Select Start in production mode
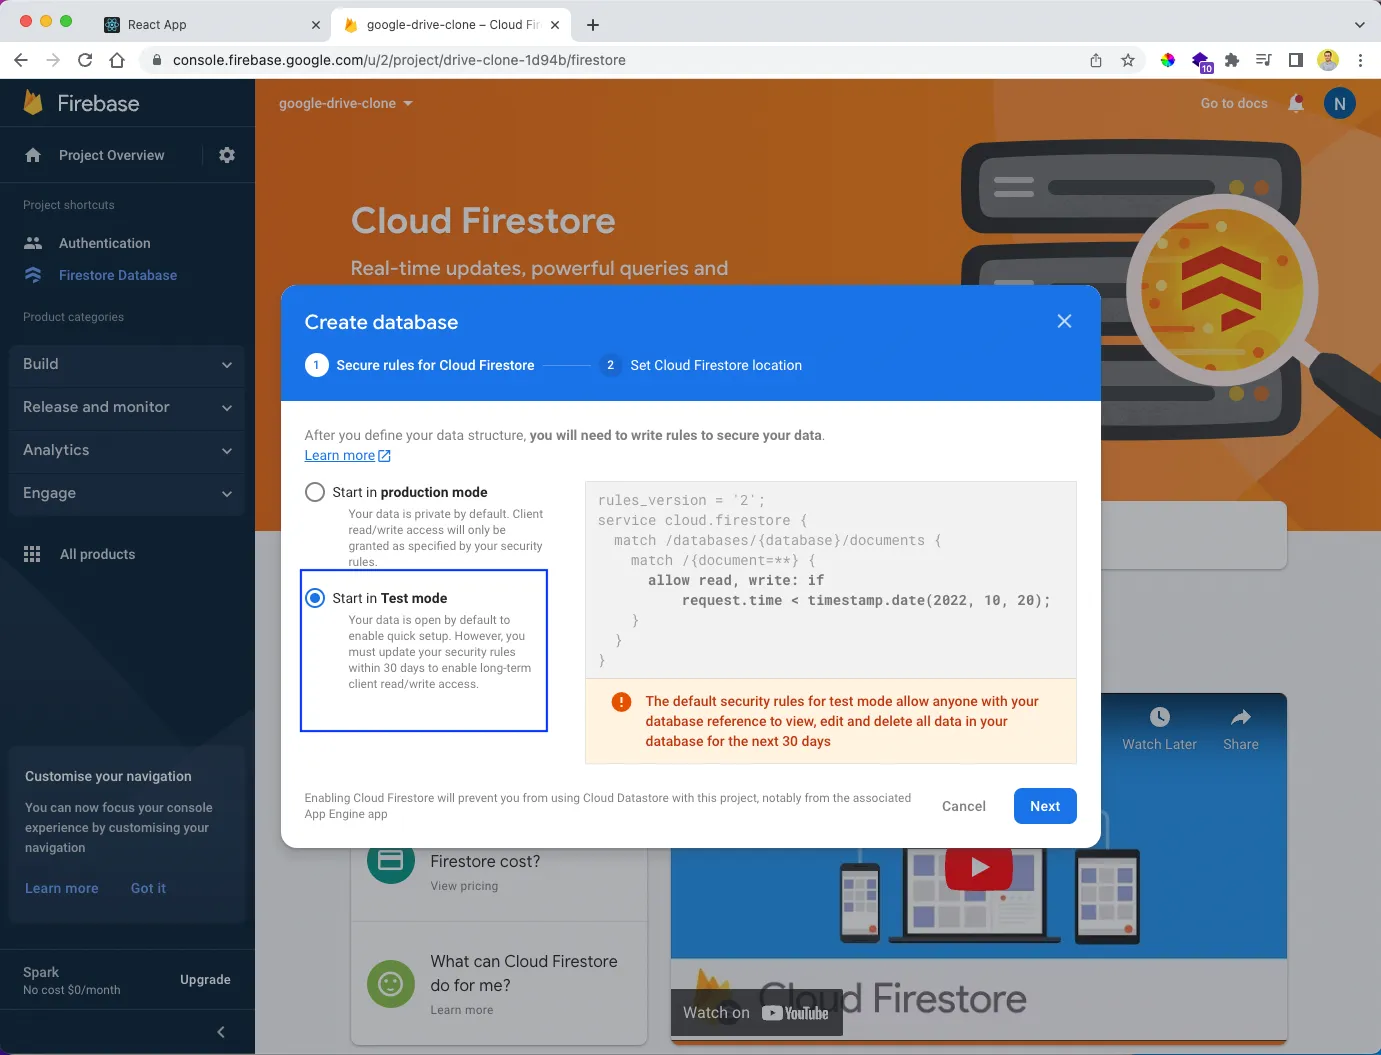The image size is (1381, 1055). 315,492
